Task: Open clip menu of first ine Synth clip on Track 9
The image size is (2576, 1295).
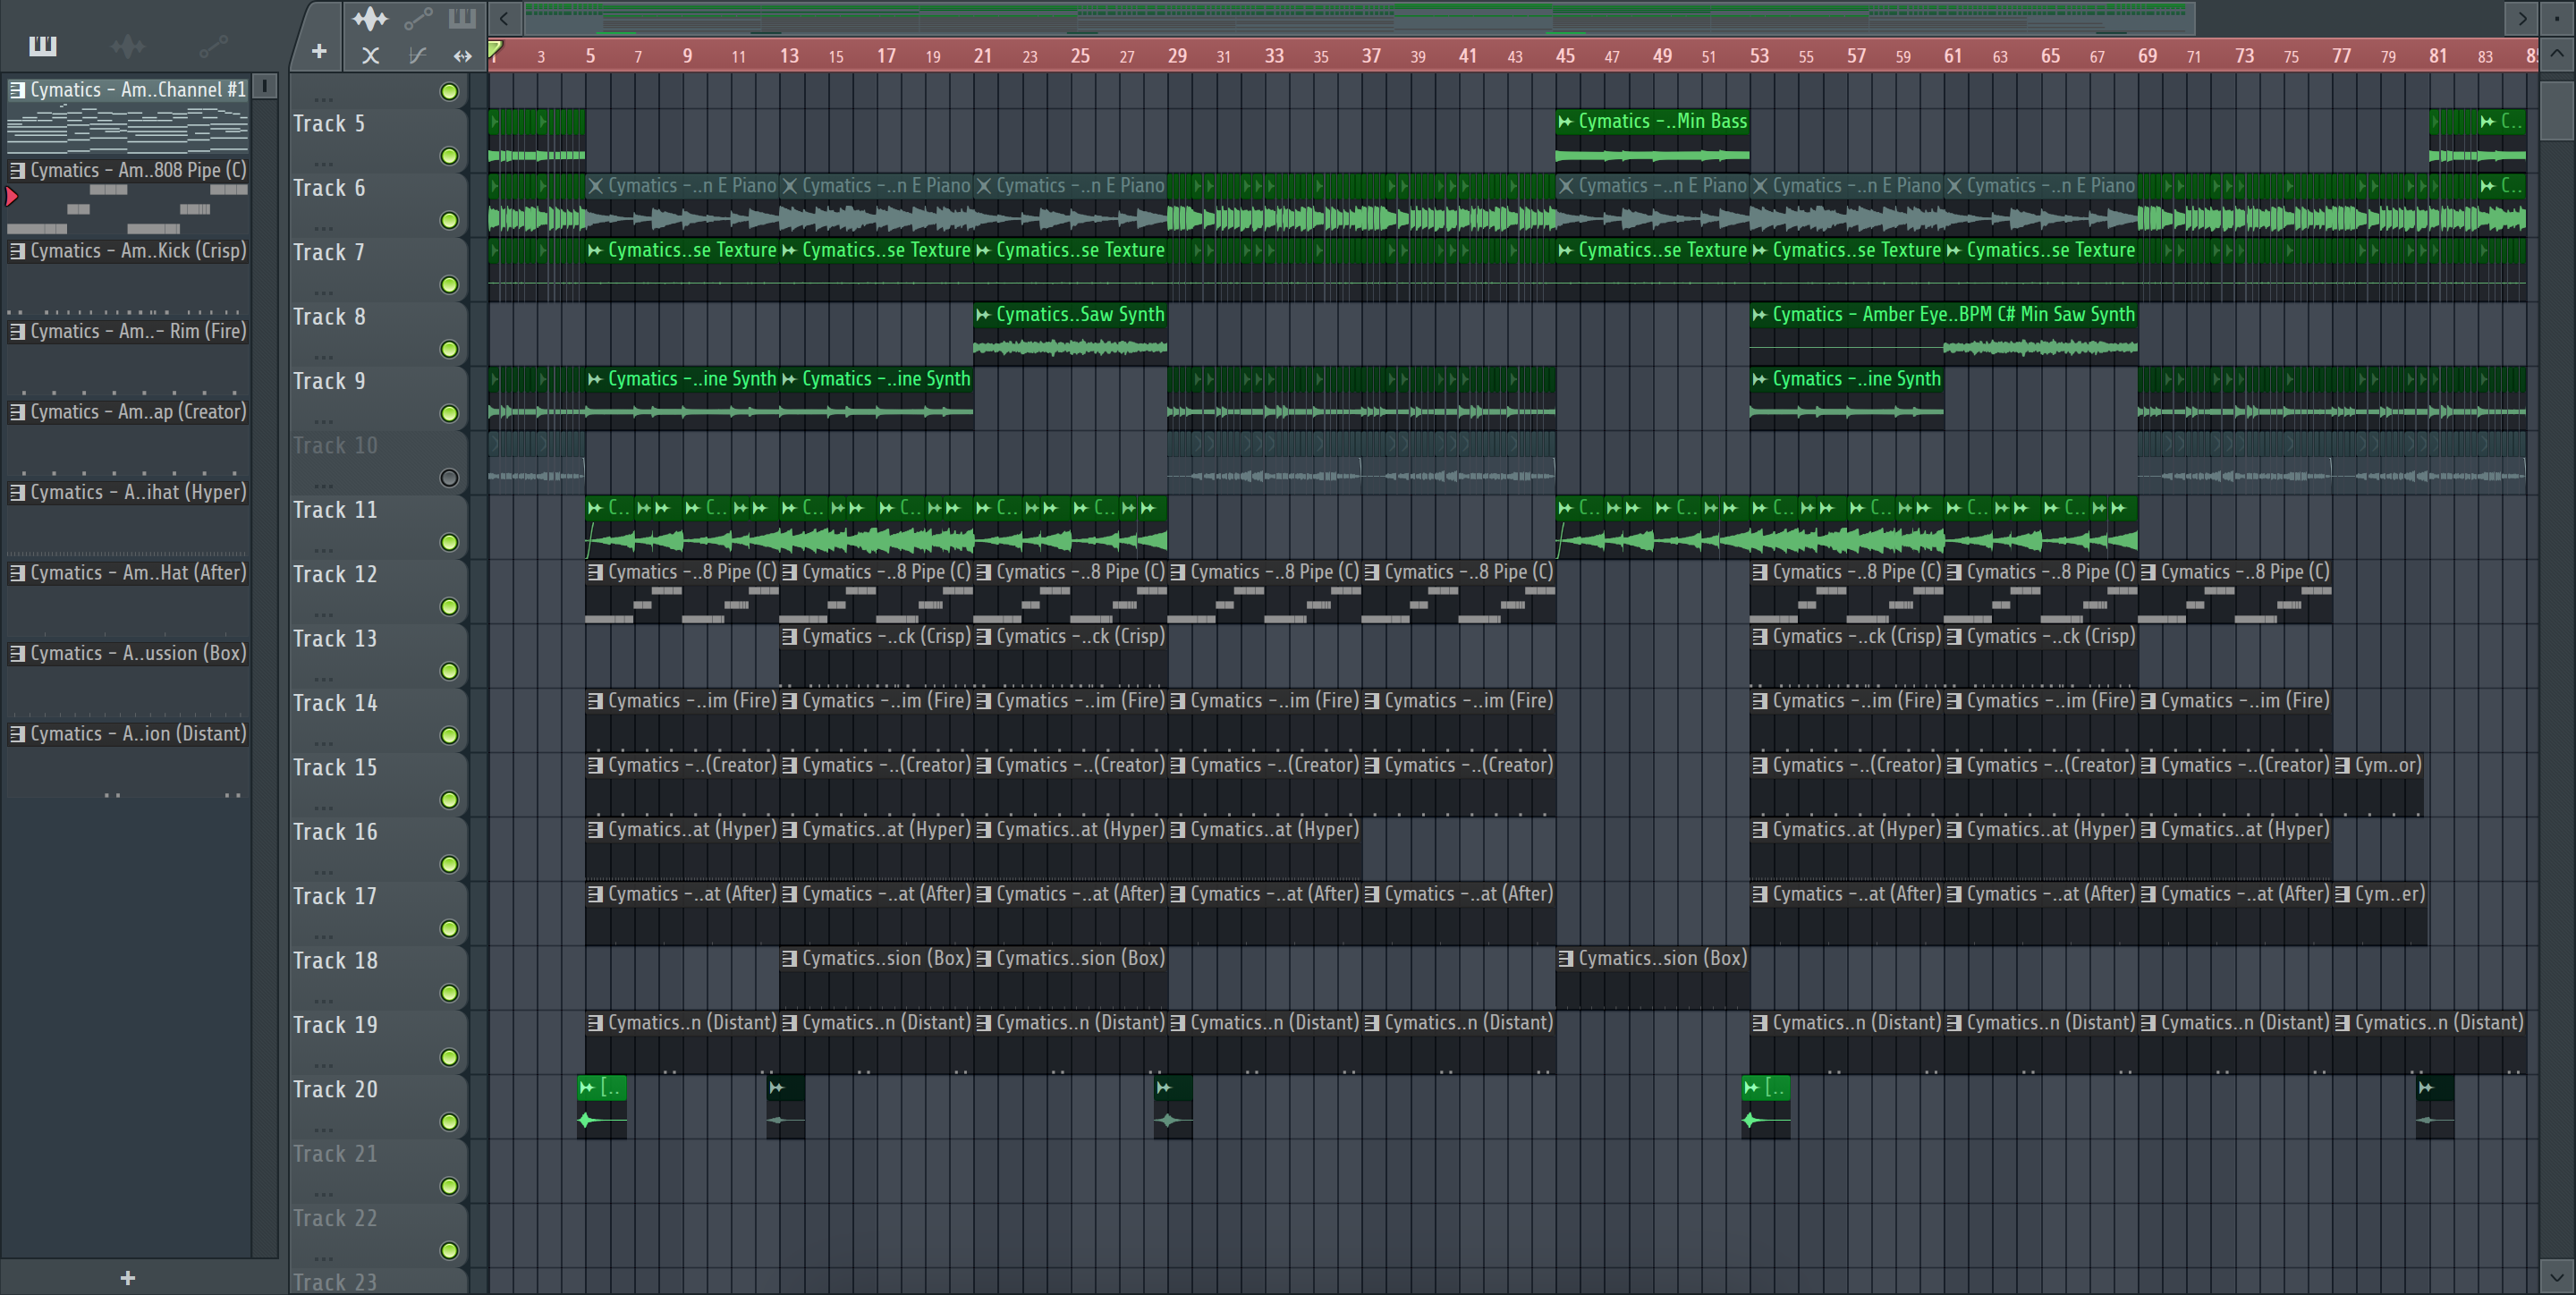Action: [x=595, y=379]
